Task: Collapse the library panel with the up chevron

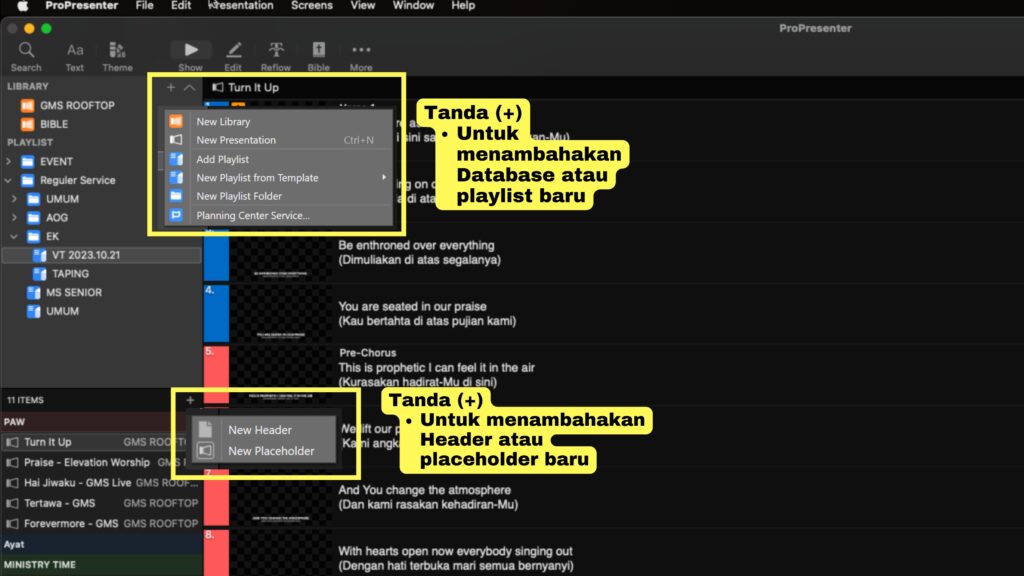Action: pyautogui.click(x=189, y=88)
